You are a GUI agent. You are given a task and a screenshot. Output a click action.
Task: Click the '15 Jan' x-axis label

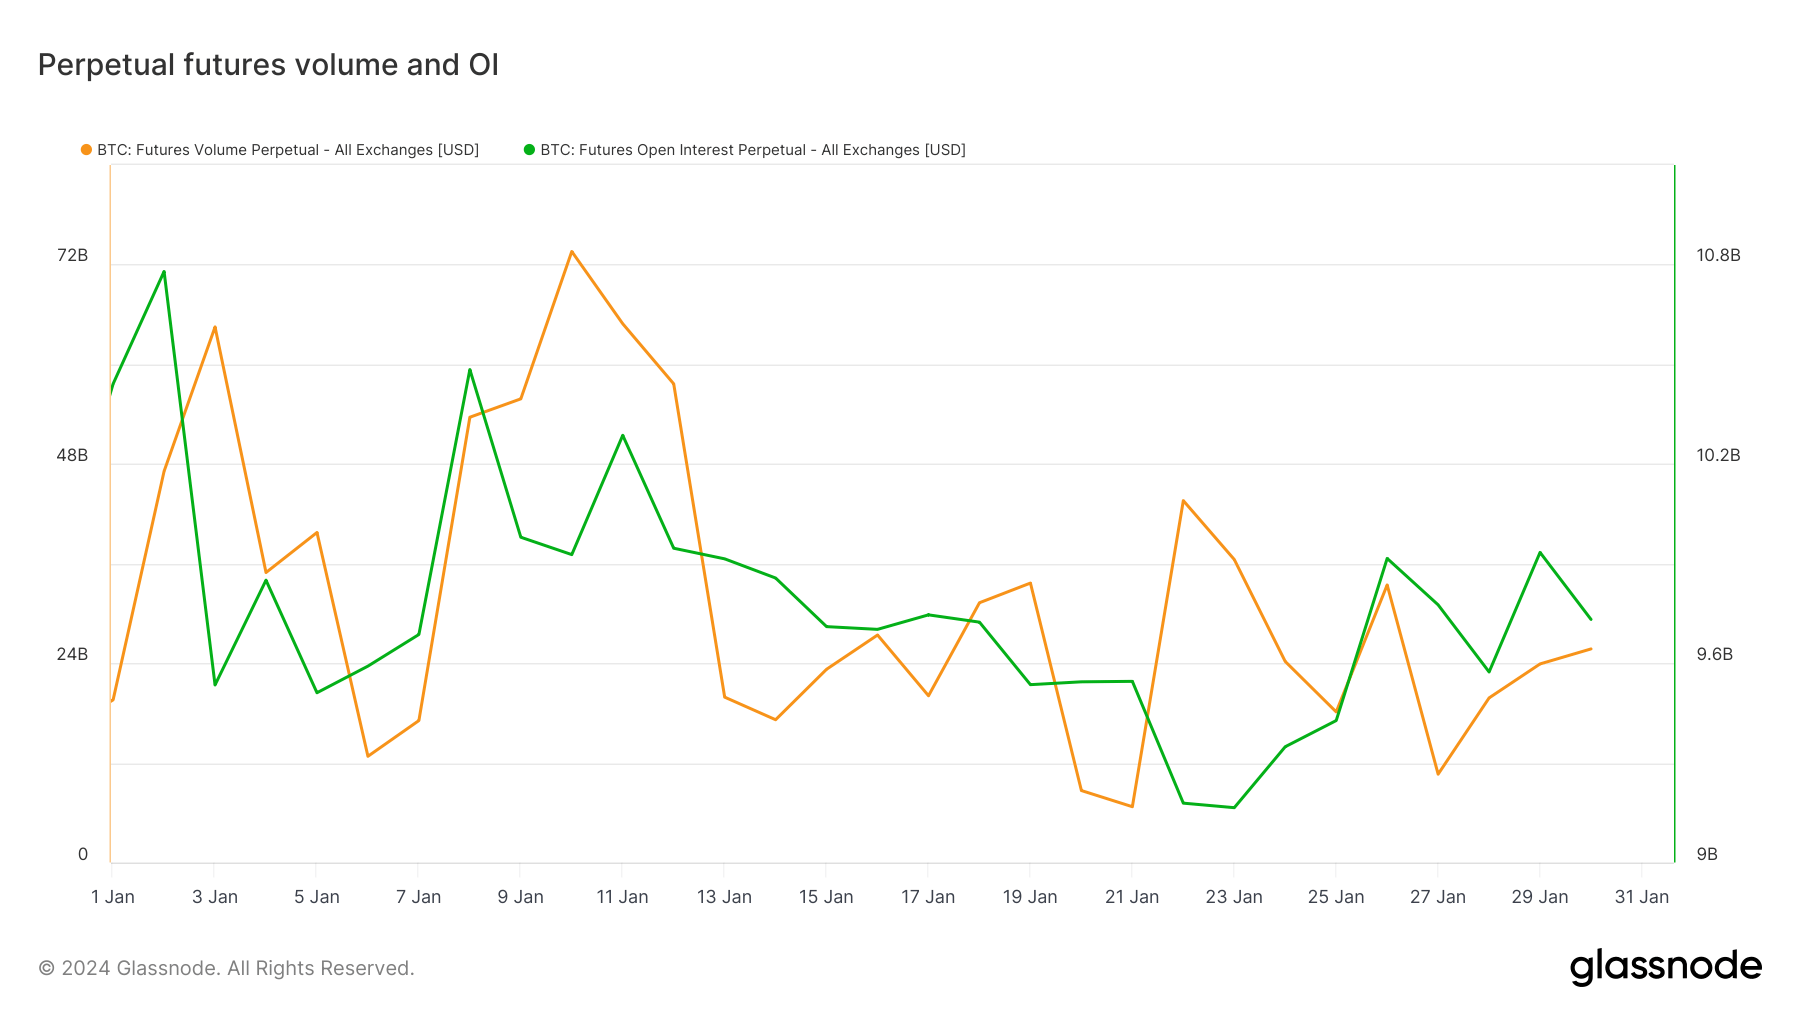[826, 897]
